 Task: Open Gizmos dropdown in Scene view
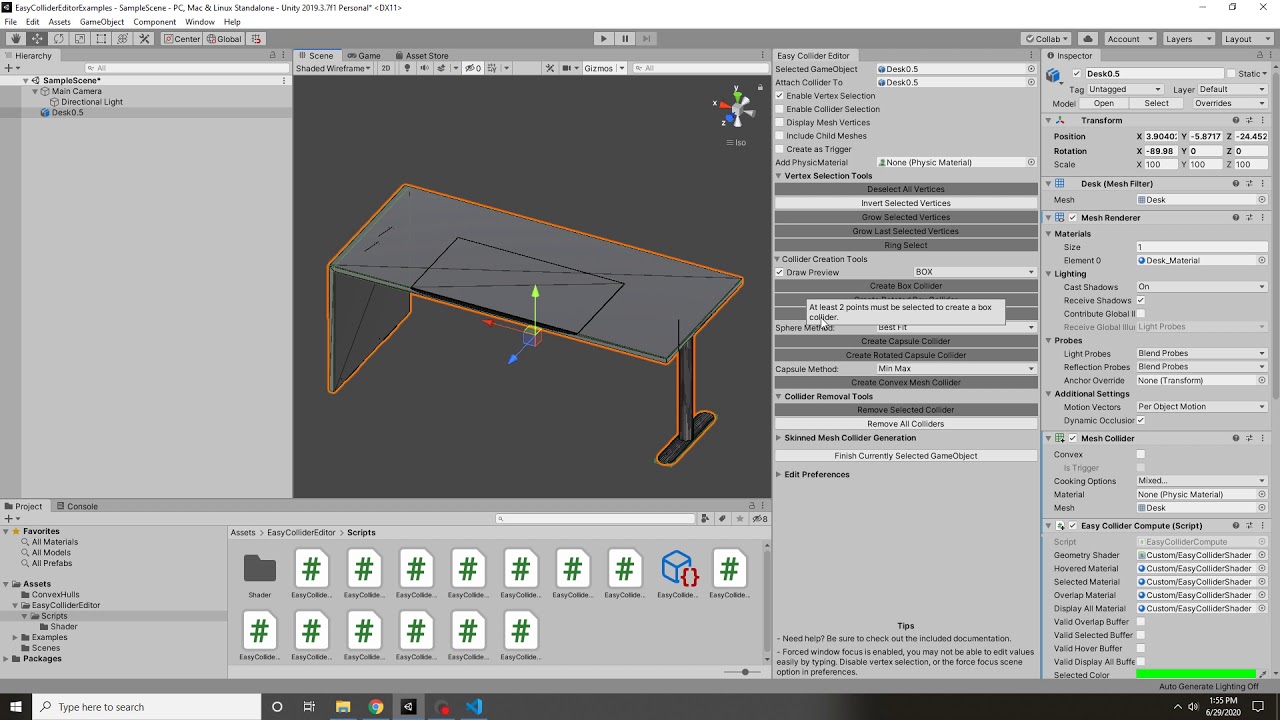click(604, 68)
